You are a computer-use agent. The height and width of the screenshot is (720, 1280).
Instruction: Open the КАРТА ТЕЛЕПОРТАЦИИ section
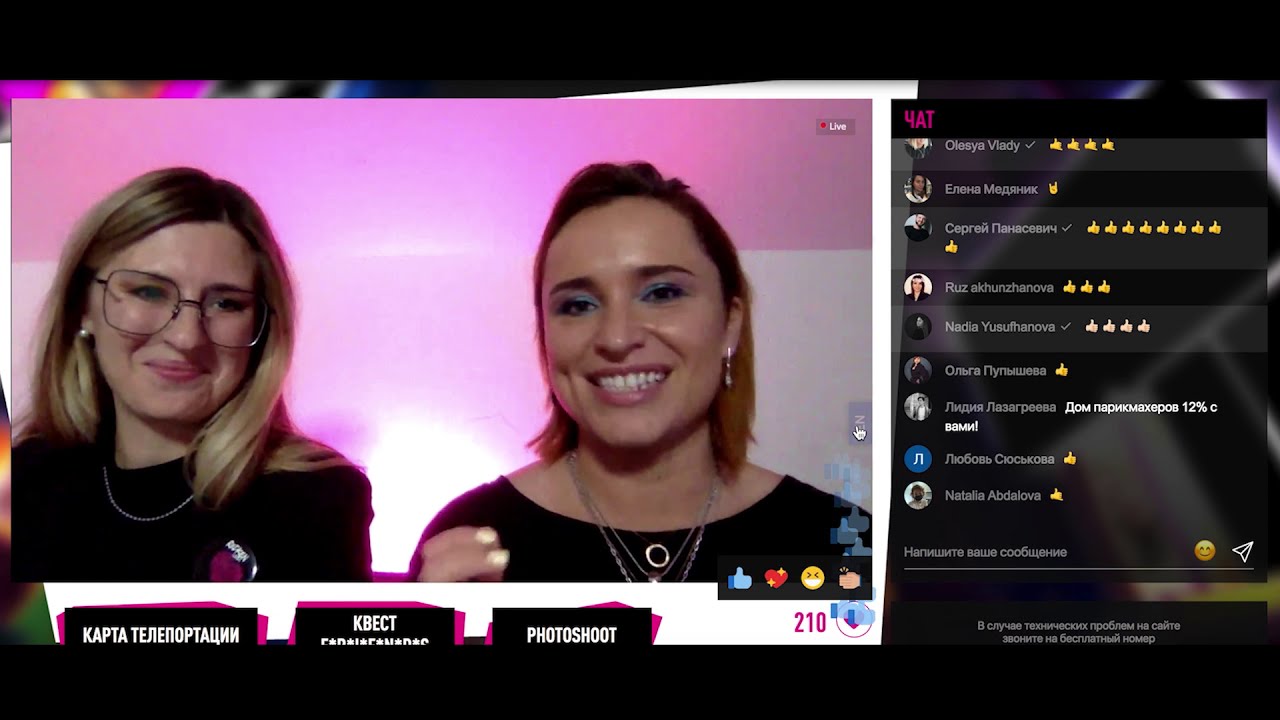[163, 634]
